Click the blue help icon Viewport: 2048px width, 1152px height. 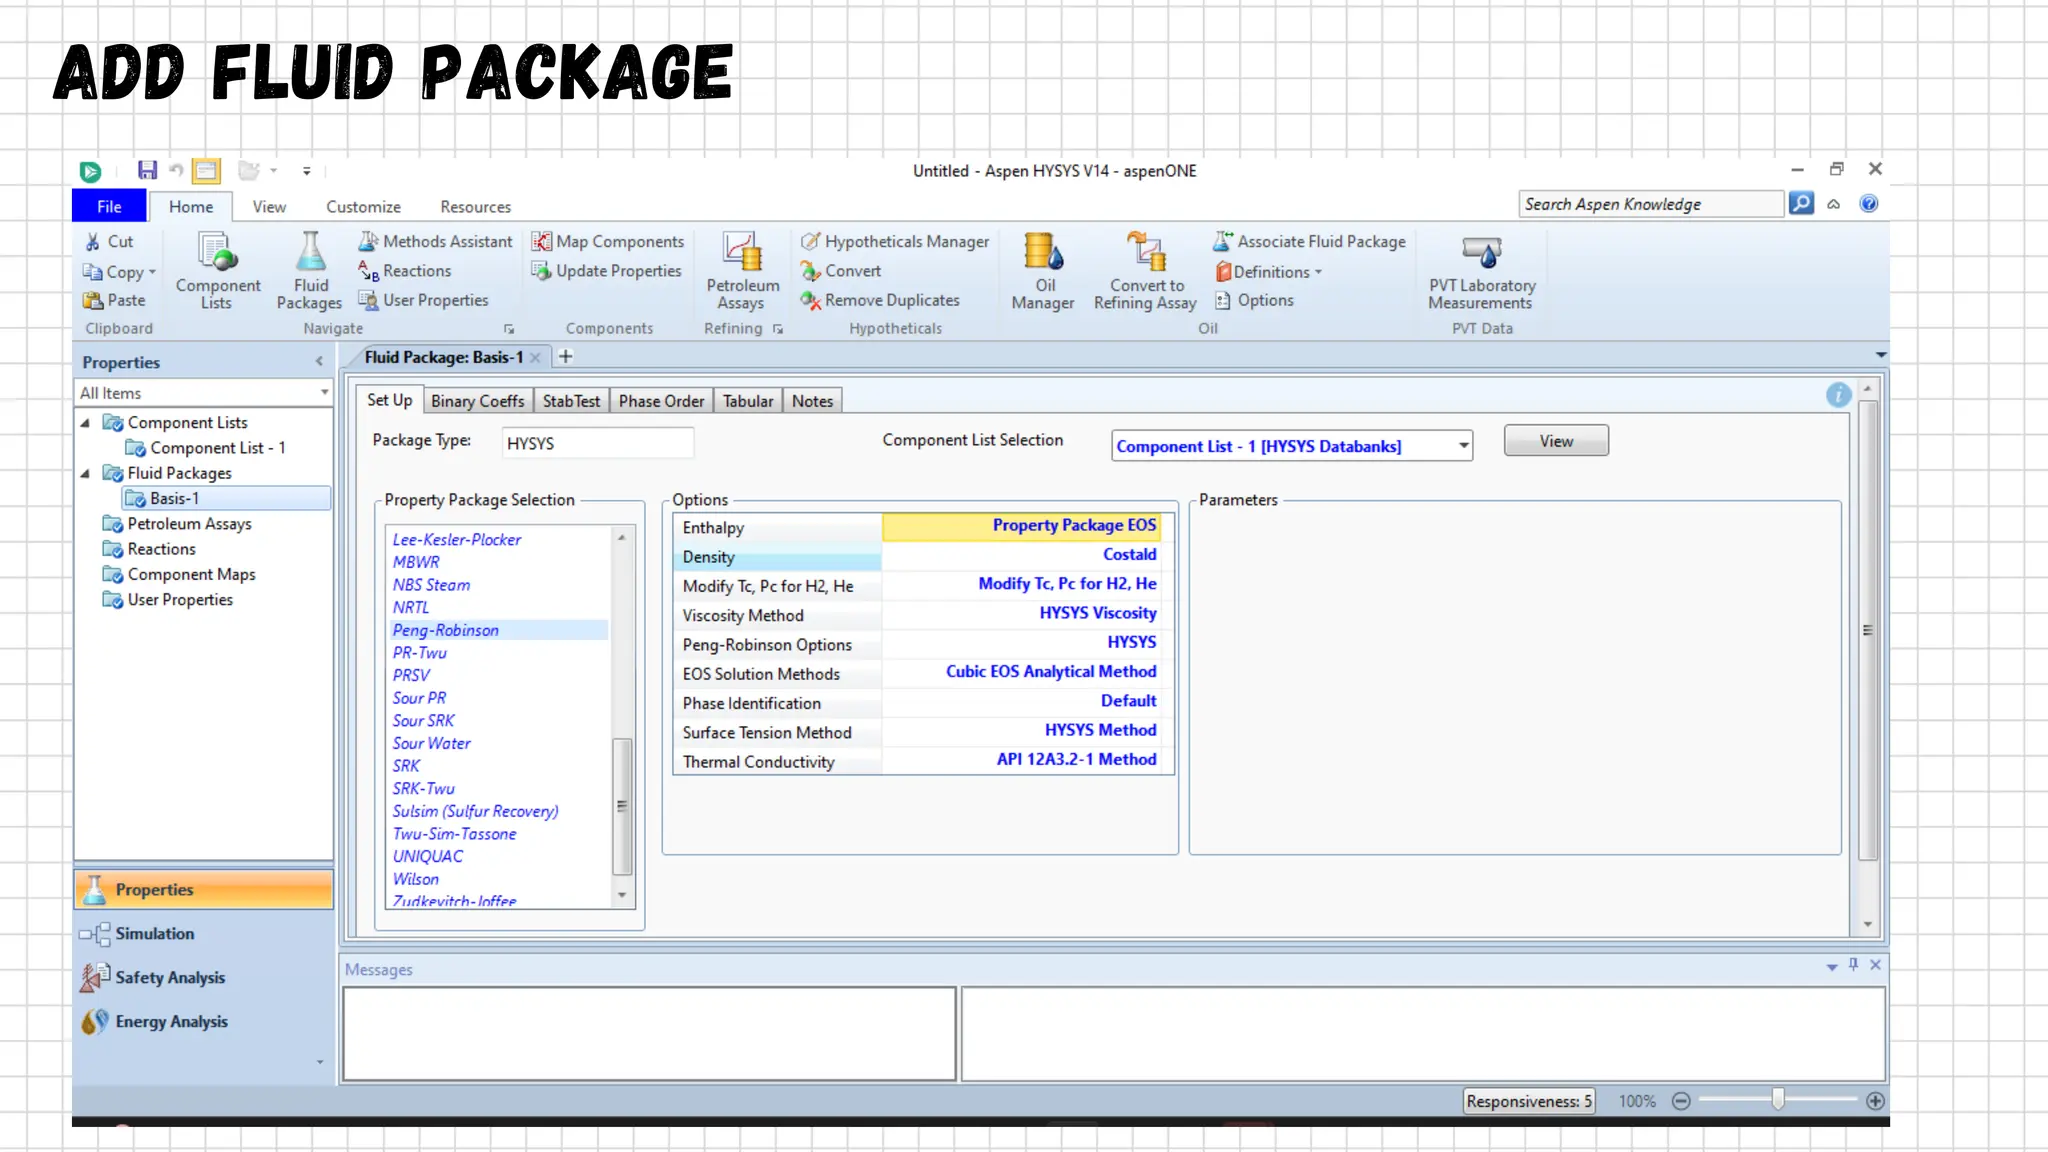pyautogui.click(x=1868, y=204)
